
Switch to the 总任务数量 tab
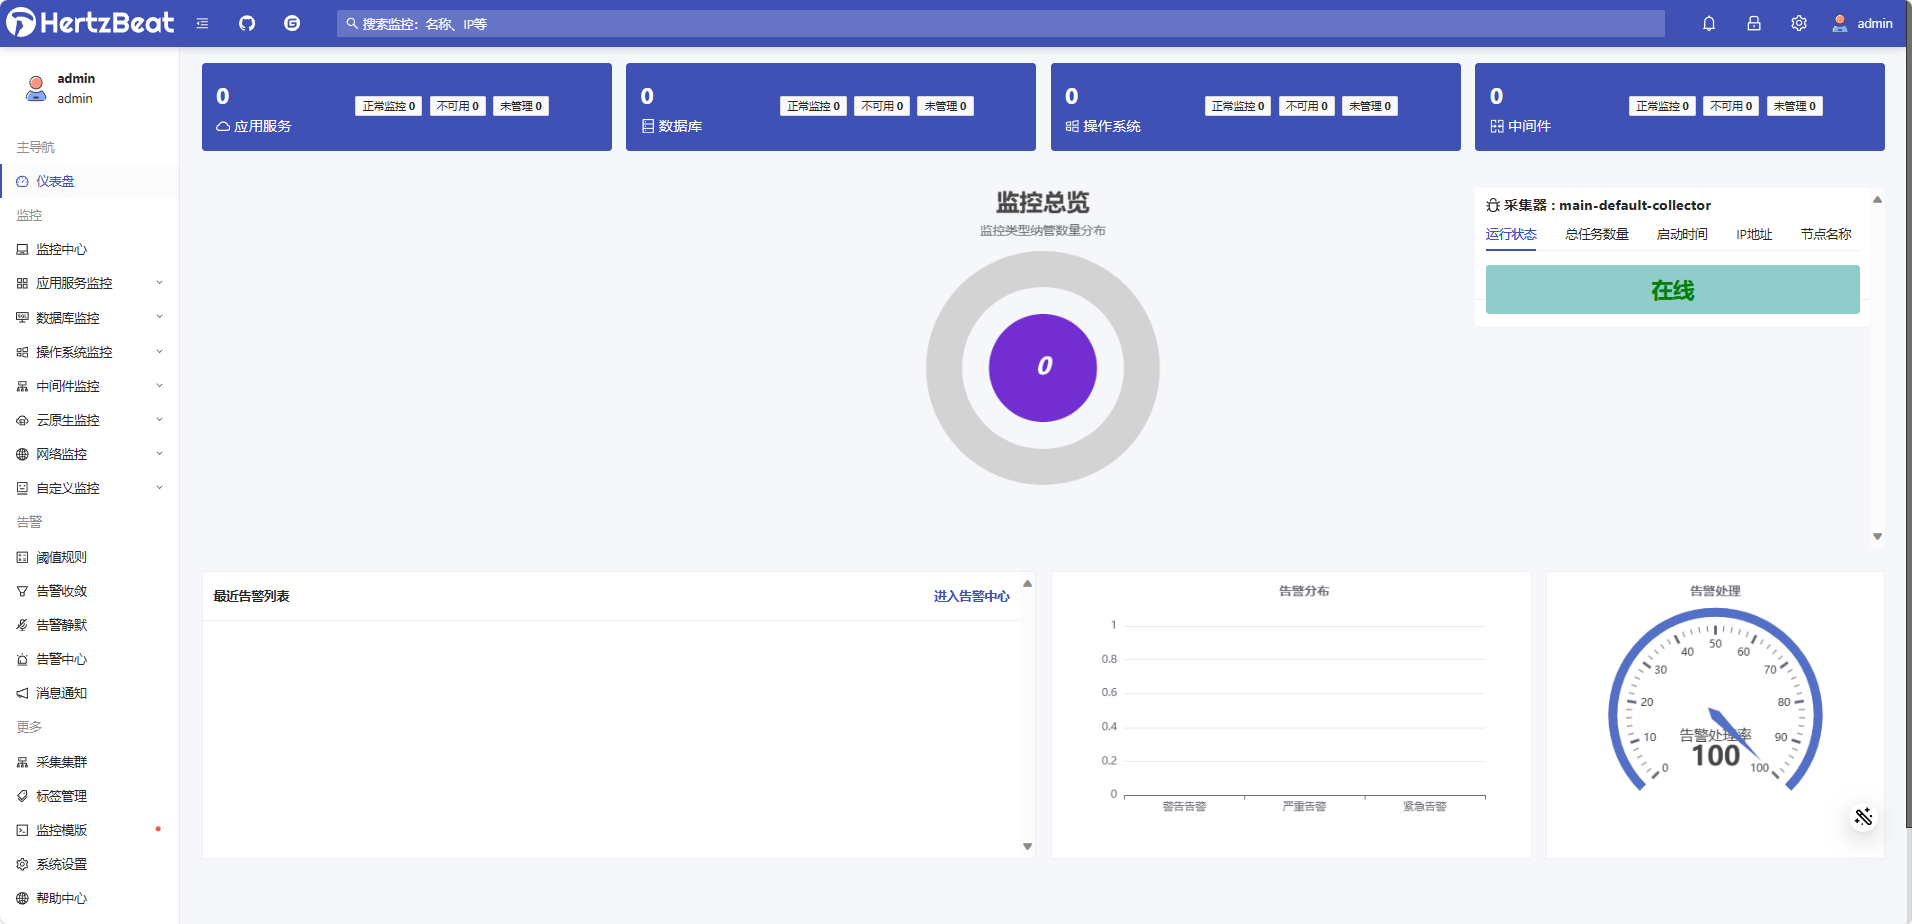click(x=1596, y=234)
